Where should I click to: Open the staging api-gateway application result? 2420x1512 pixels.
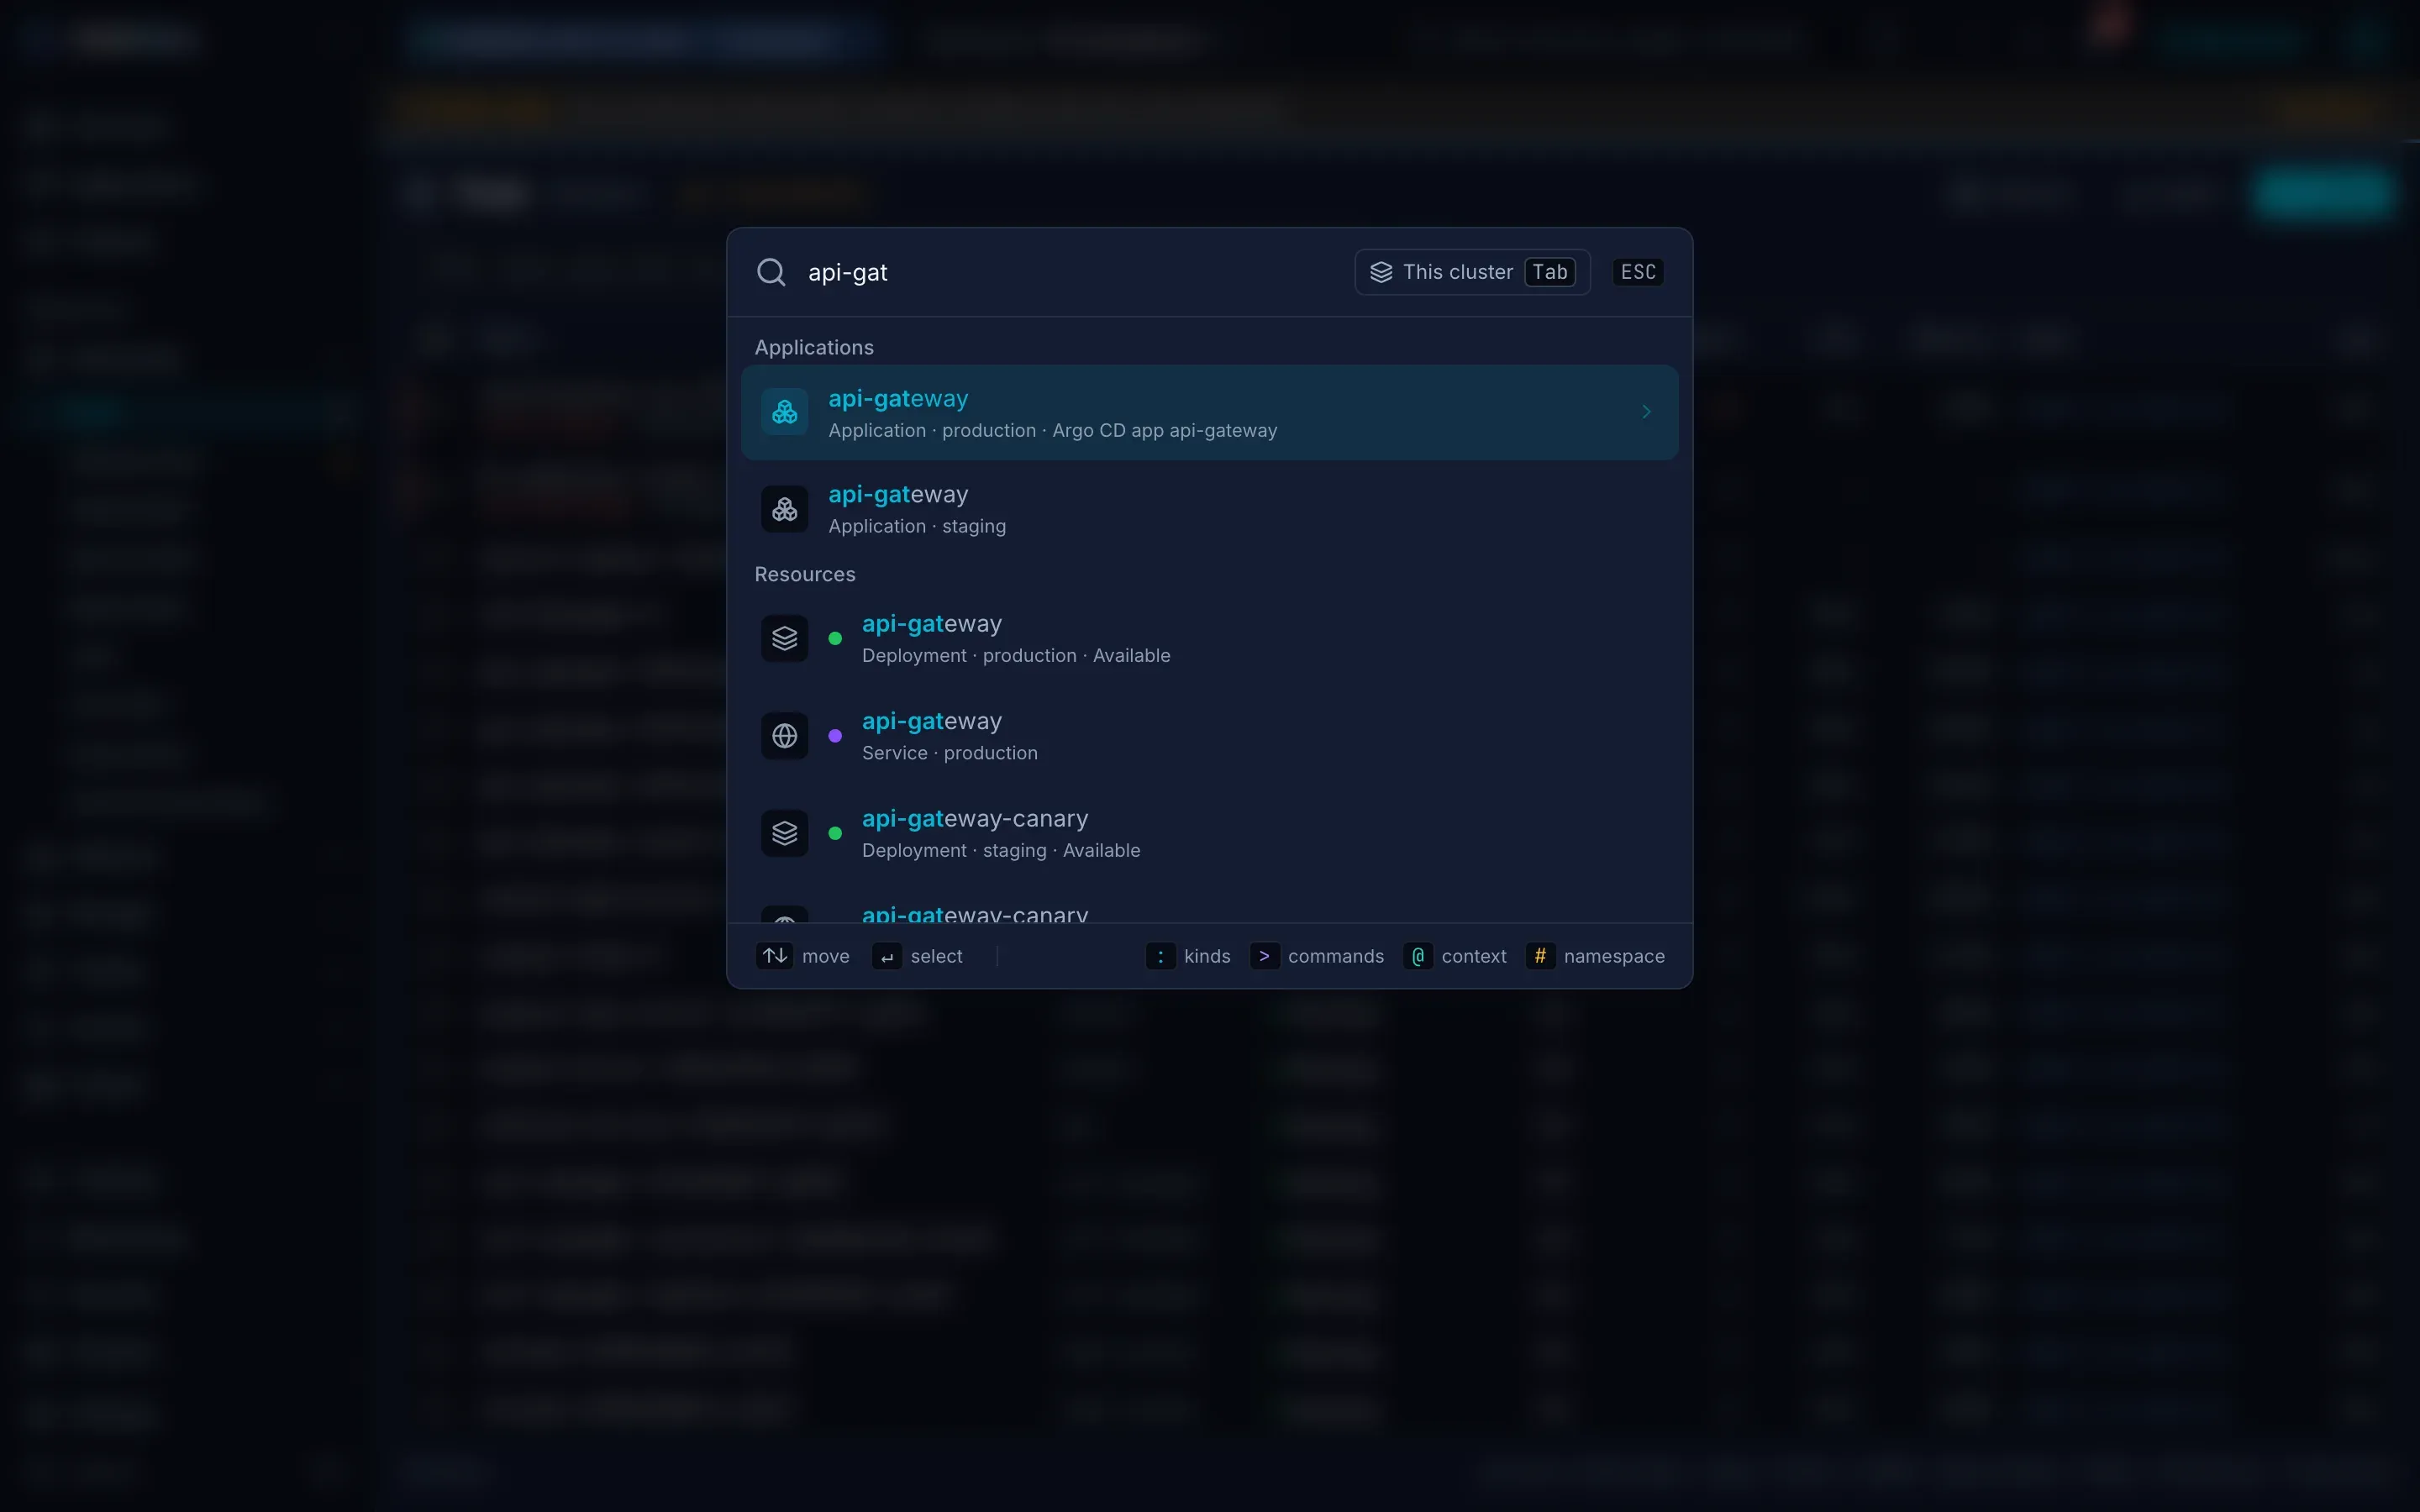click(1209, 509)
